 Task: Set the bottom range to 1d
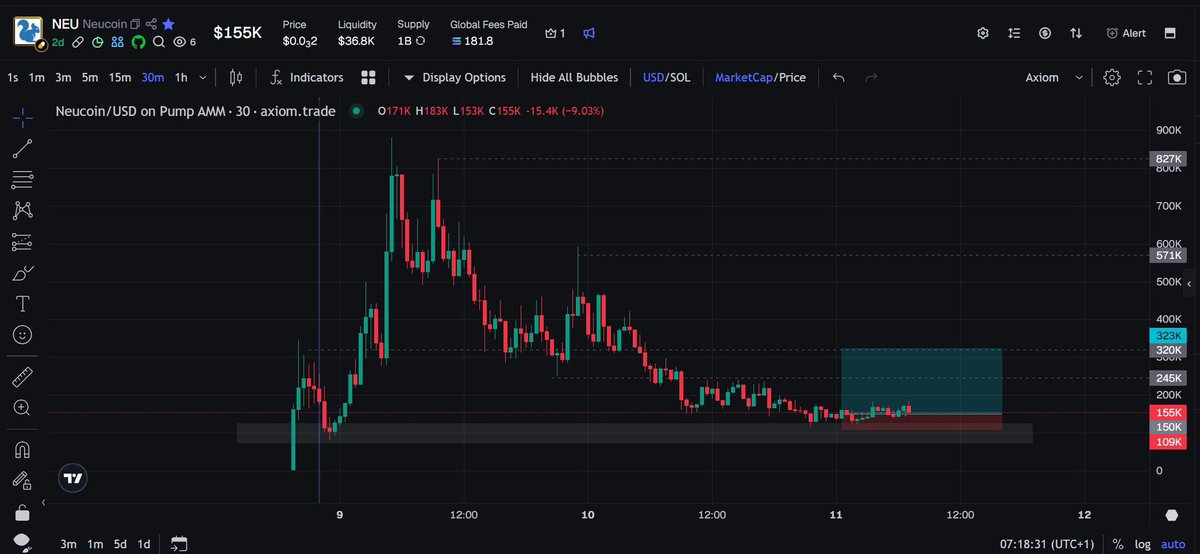coord(144,544)
